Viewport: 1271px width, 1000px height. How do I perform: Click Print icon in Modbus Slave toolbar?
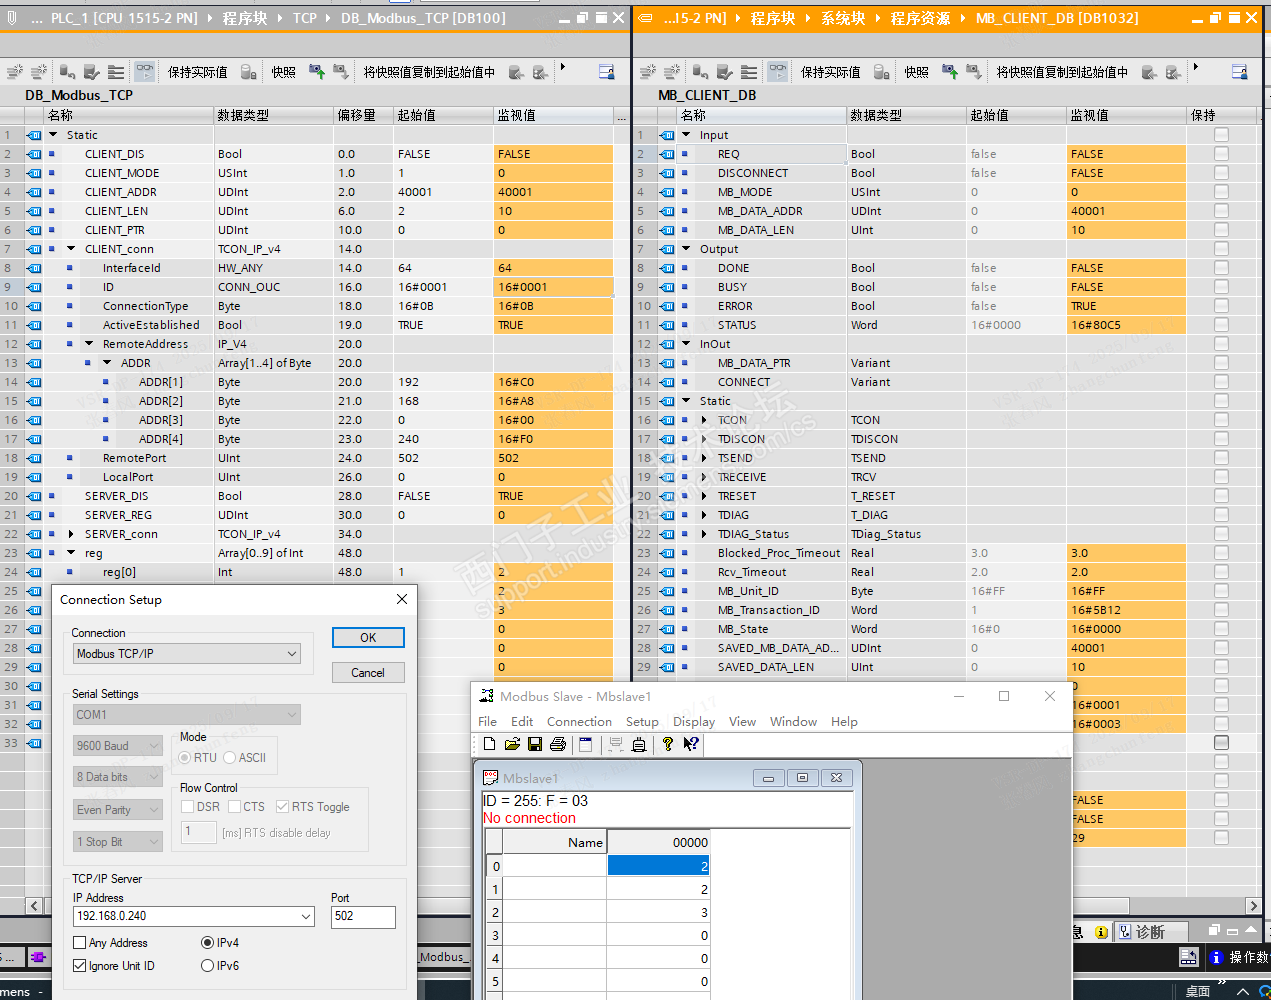tap(558, 744)
